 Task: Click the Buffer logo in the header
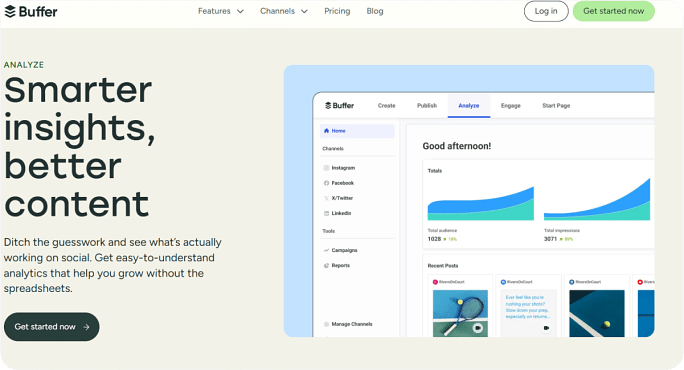pyautogui.click(x=31, y=11)
